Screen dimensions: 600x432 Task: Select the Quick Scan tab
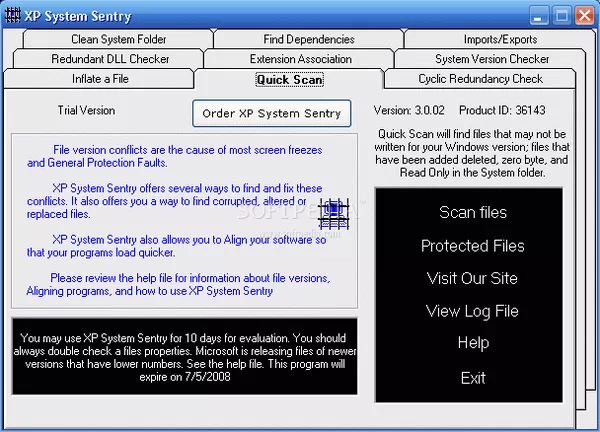(288, 79)
